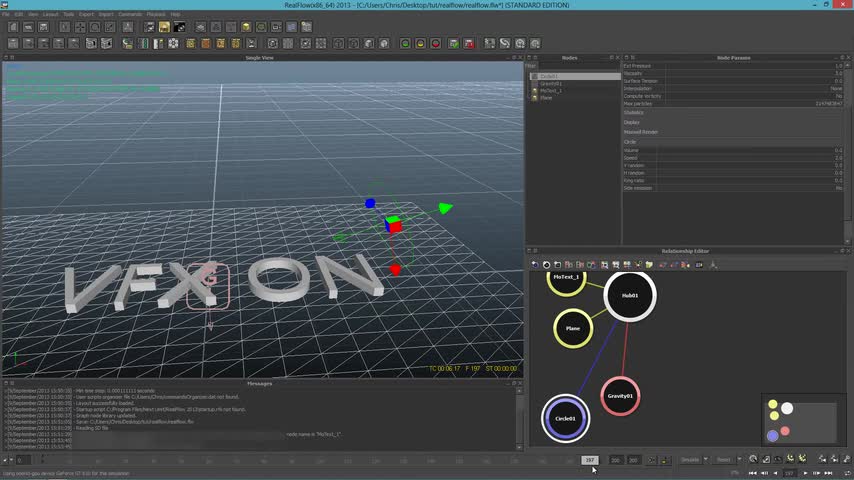Image resolution: width=854 pixels, height=480 pixels.
Task: Open the Layout menu
Action: click(50, 14)
